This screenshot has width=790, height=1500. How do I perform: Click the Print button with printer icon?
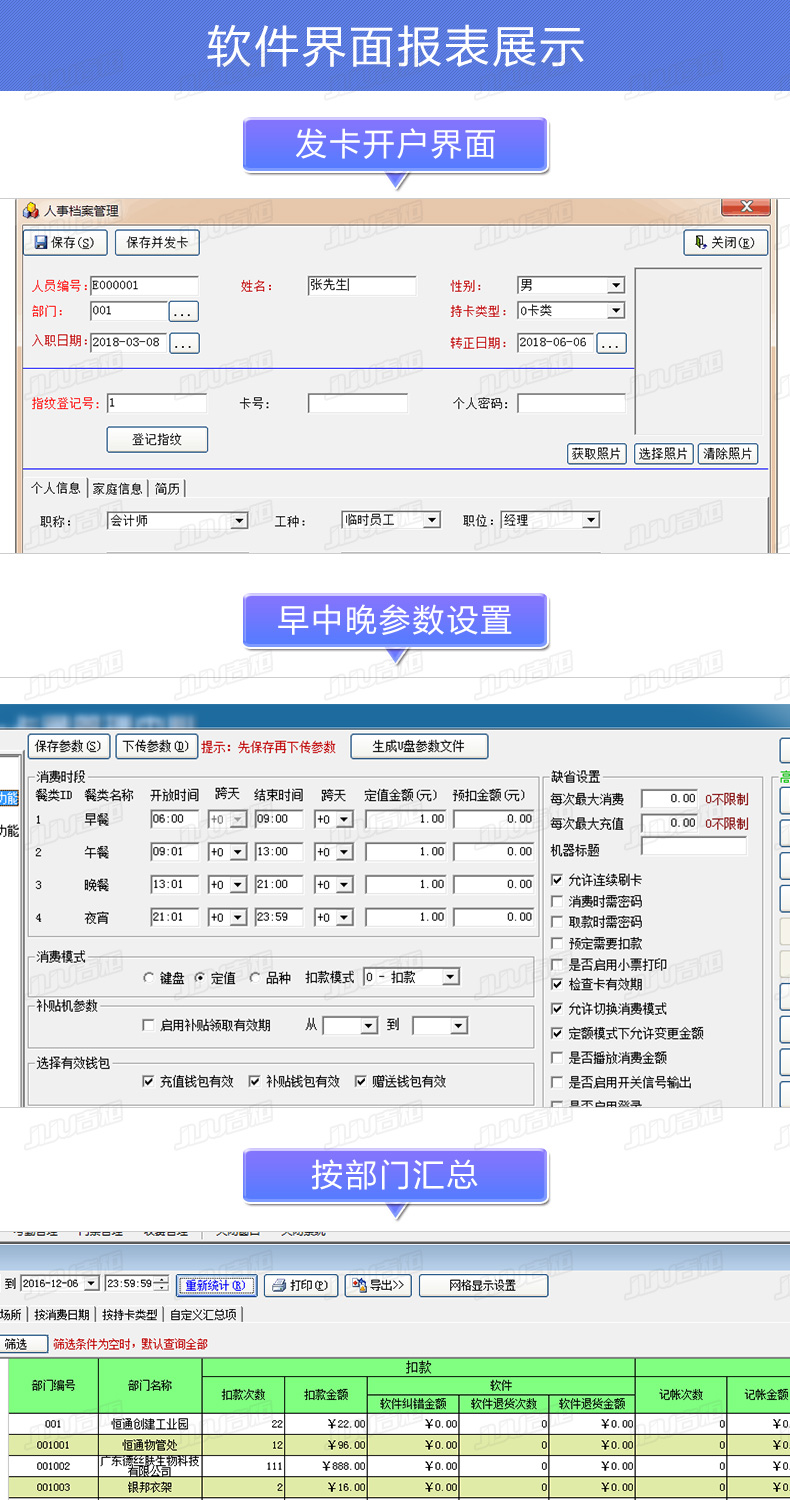pyautogui.click(x=300, y=1285)
